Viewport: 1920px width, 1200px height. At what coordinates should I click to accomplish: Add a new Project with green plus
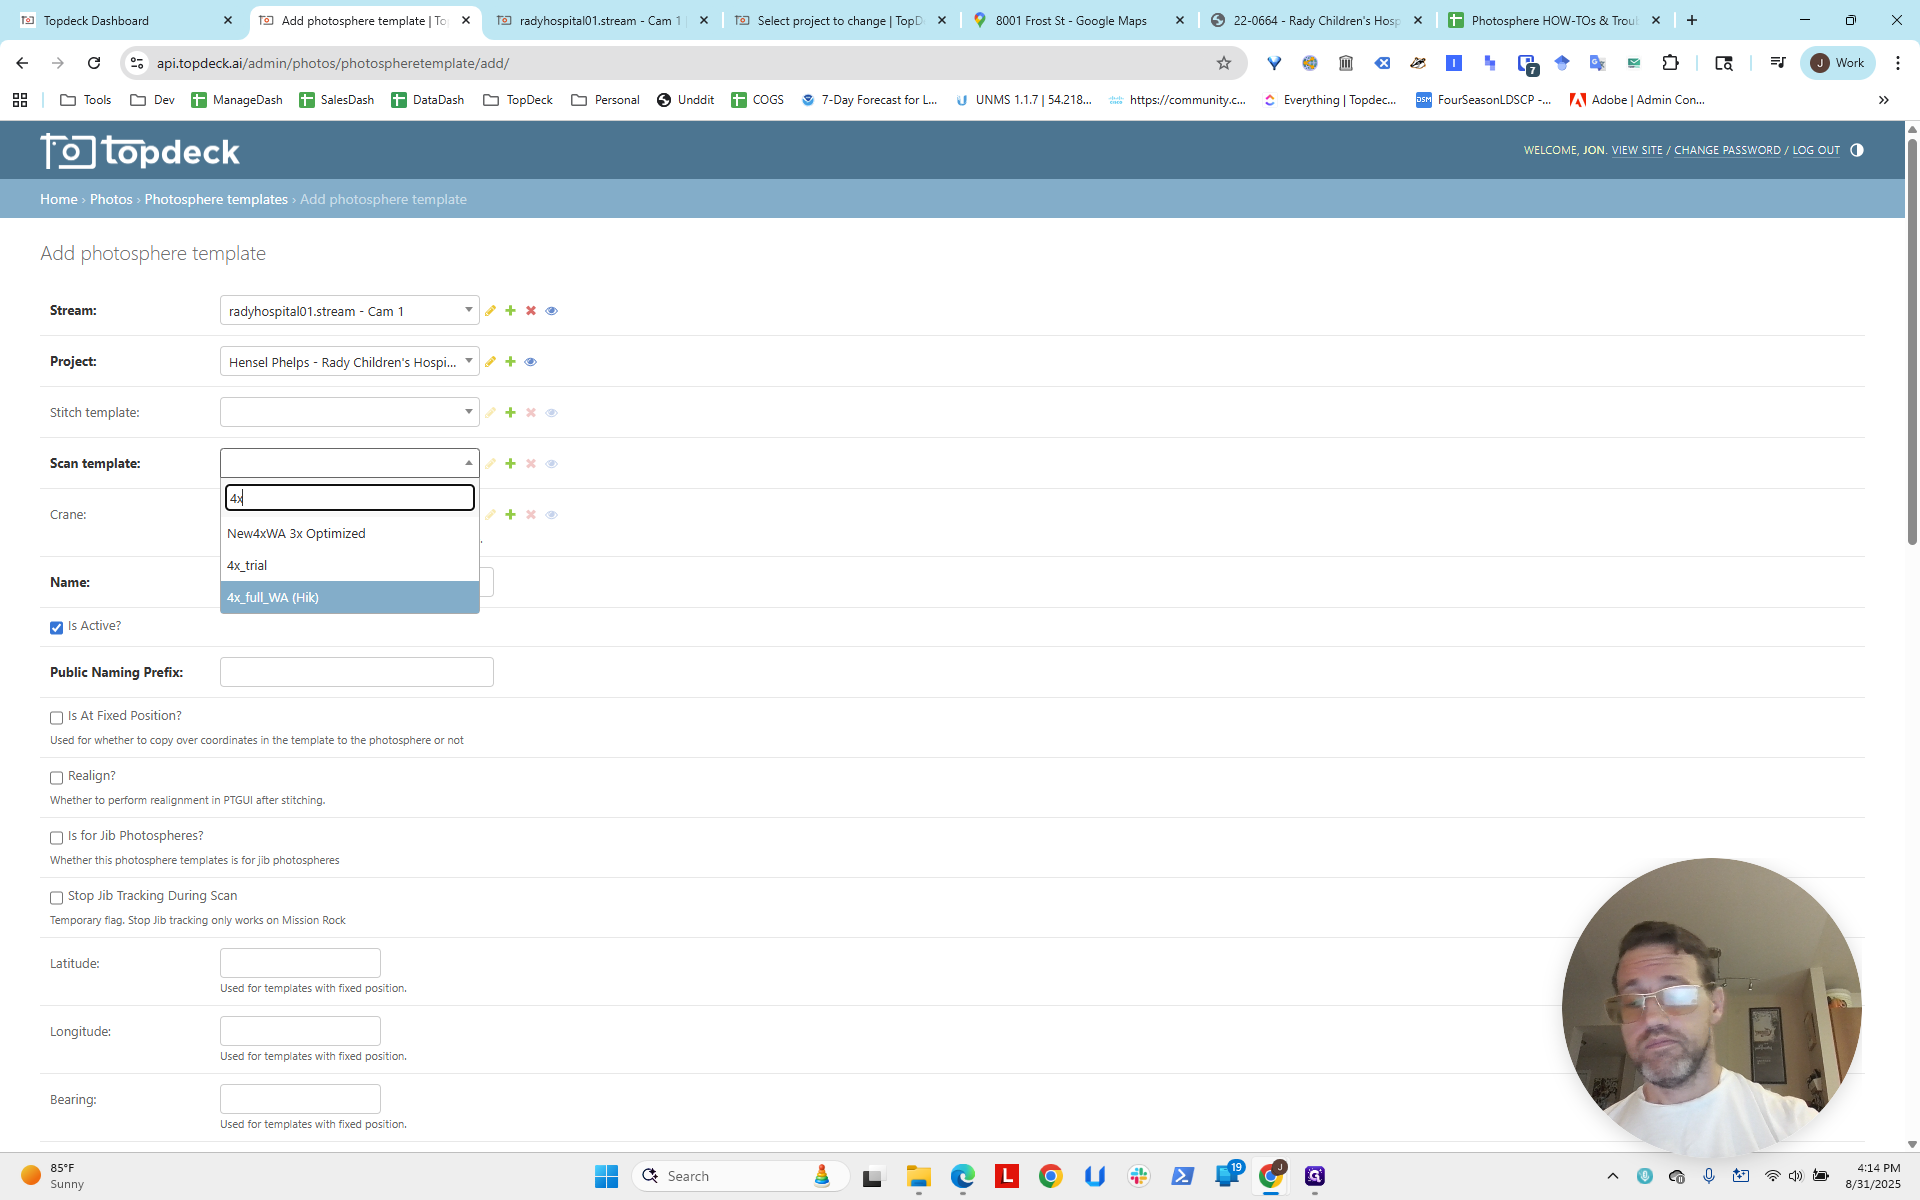pos(510,362)
